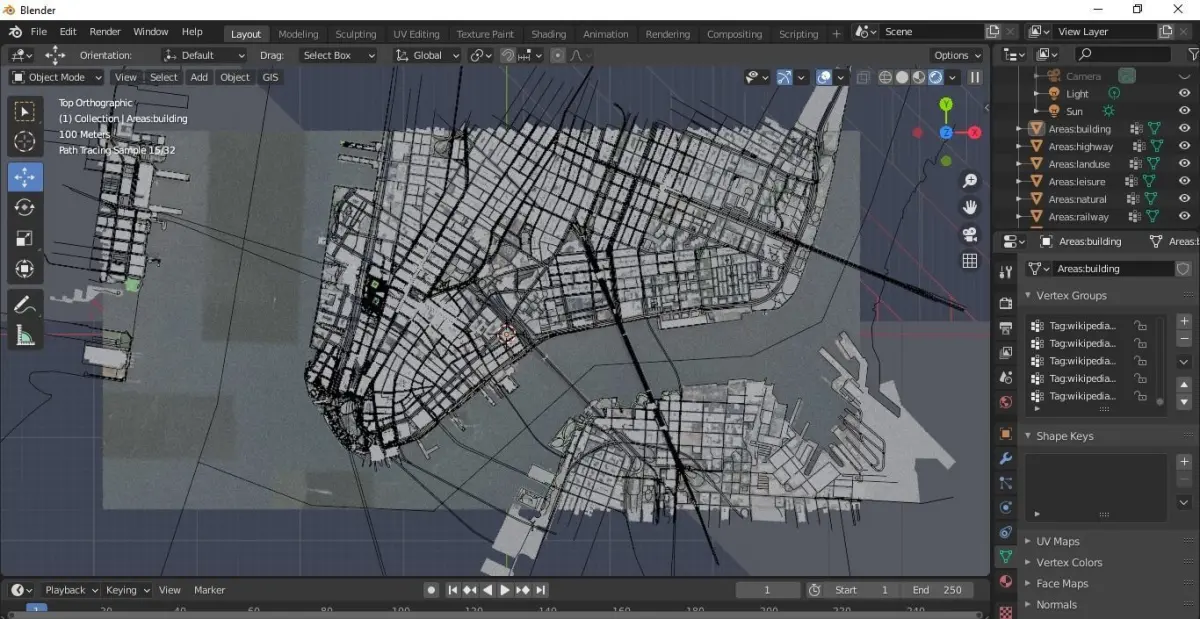This screenshot has width=1200, height=619.
Task: Open the Render properties tab
Action: (x=1006, y=303)
